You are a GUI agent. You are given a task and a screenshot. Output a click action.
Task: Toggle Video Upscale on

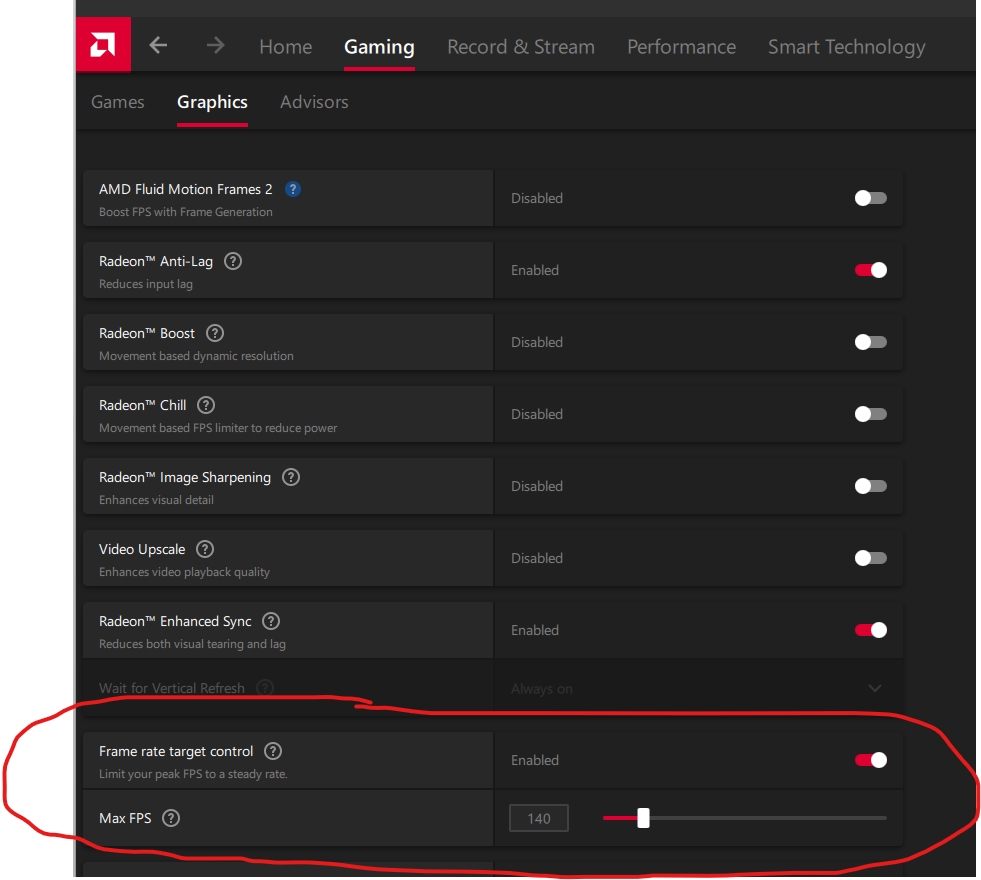870,558
